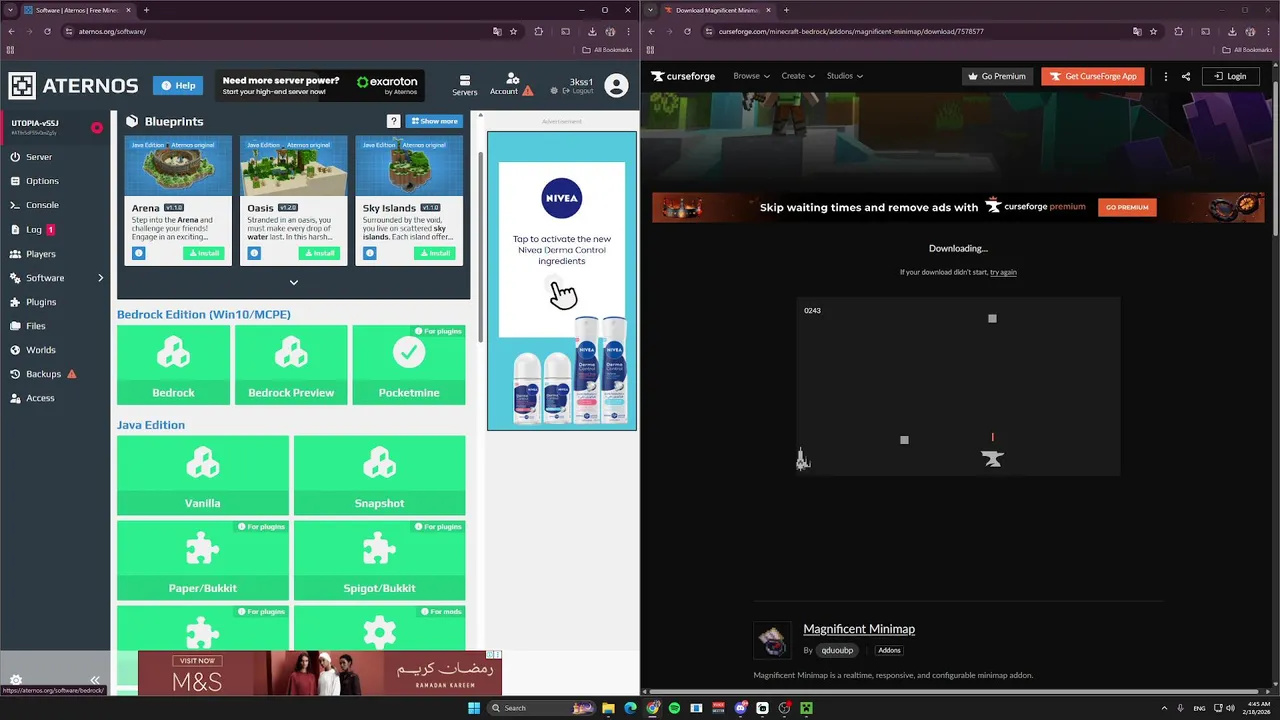
Task: Collapse Aternos sidebar with double-arrow icon
Action: pyautogui.click(x=95, y=680)
